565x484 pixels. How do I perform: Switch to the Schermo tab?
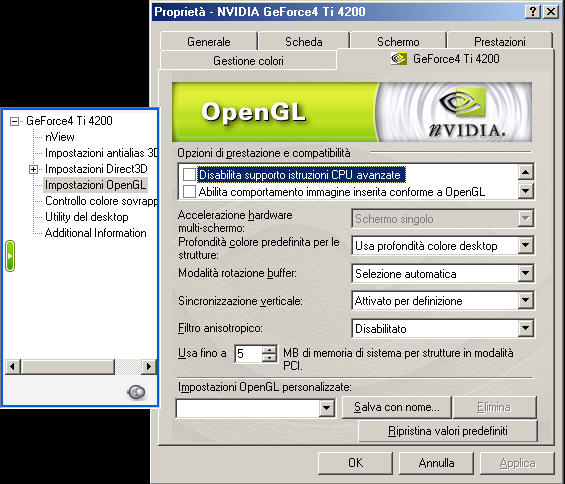tap(398, 41)
